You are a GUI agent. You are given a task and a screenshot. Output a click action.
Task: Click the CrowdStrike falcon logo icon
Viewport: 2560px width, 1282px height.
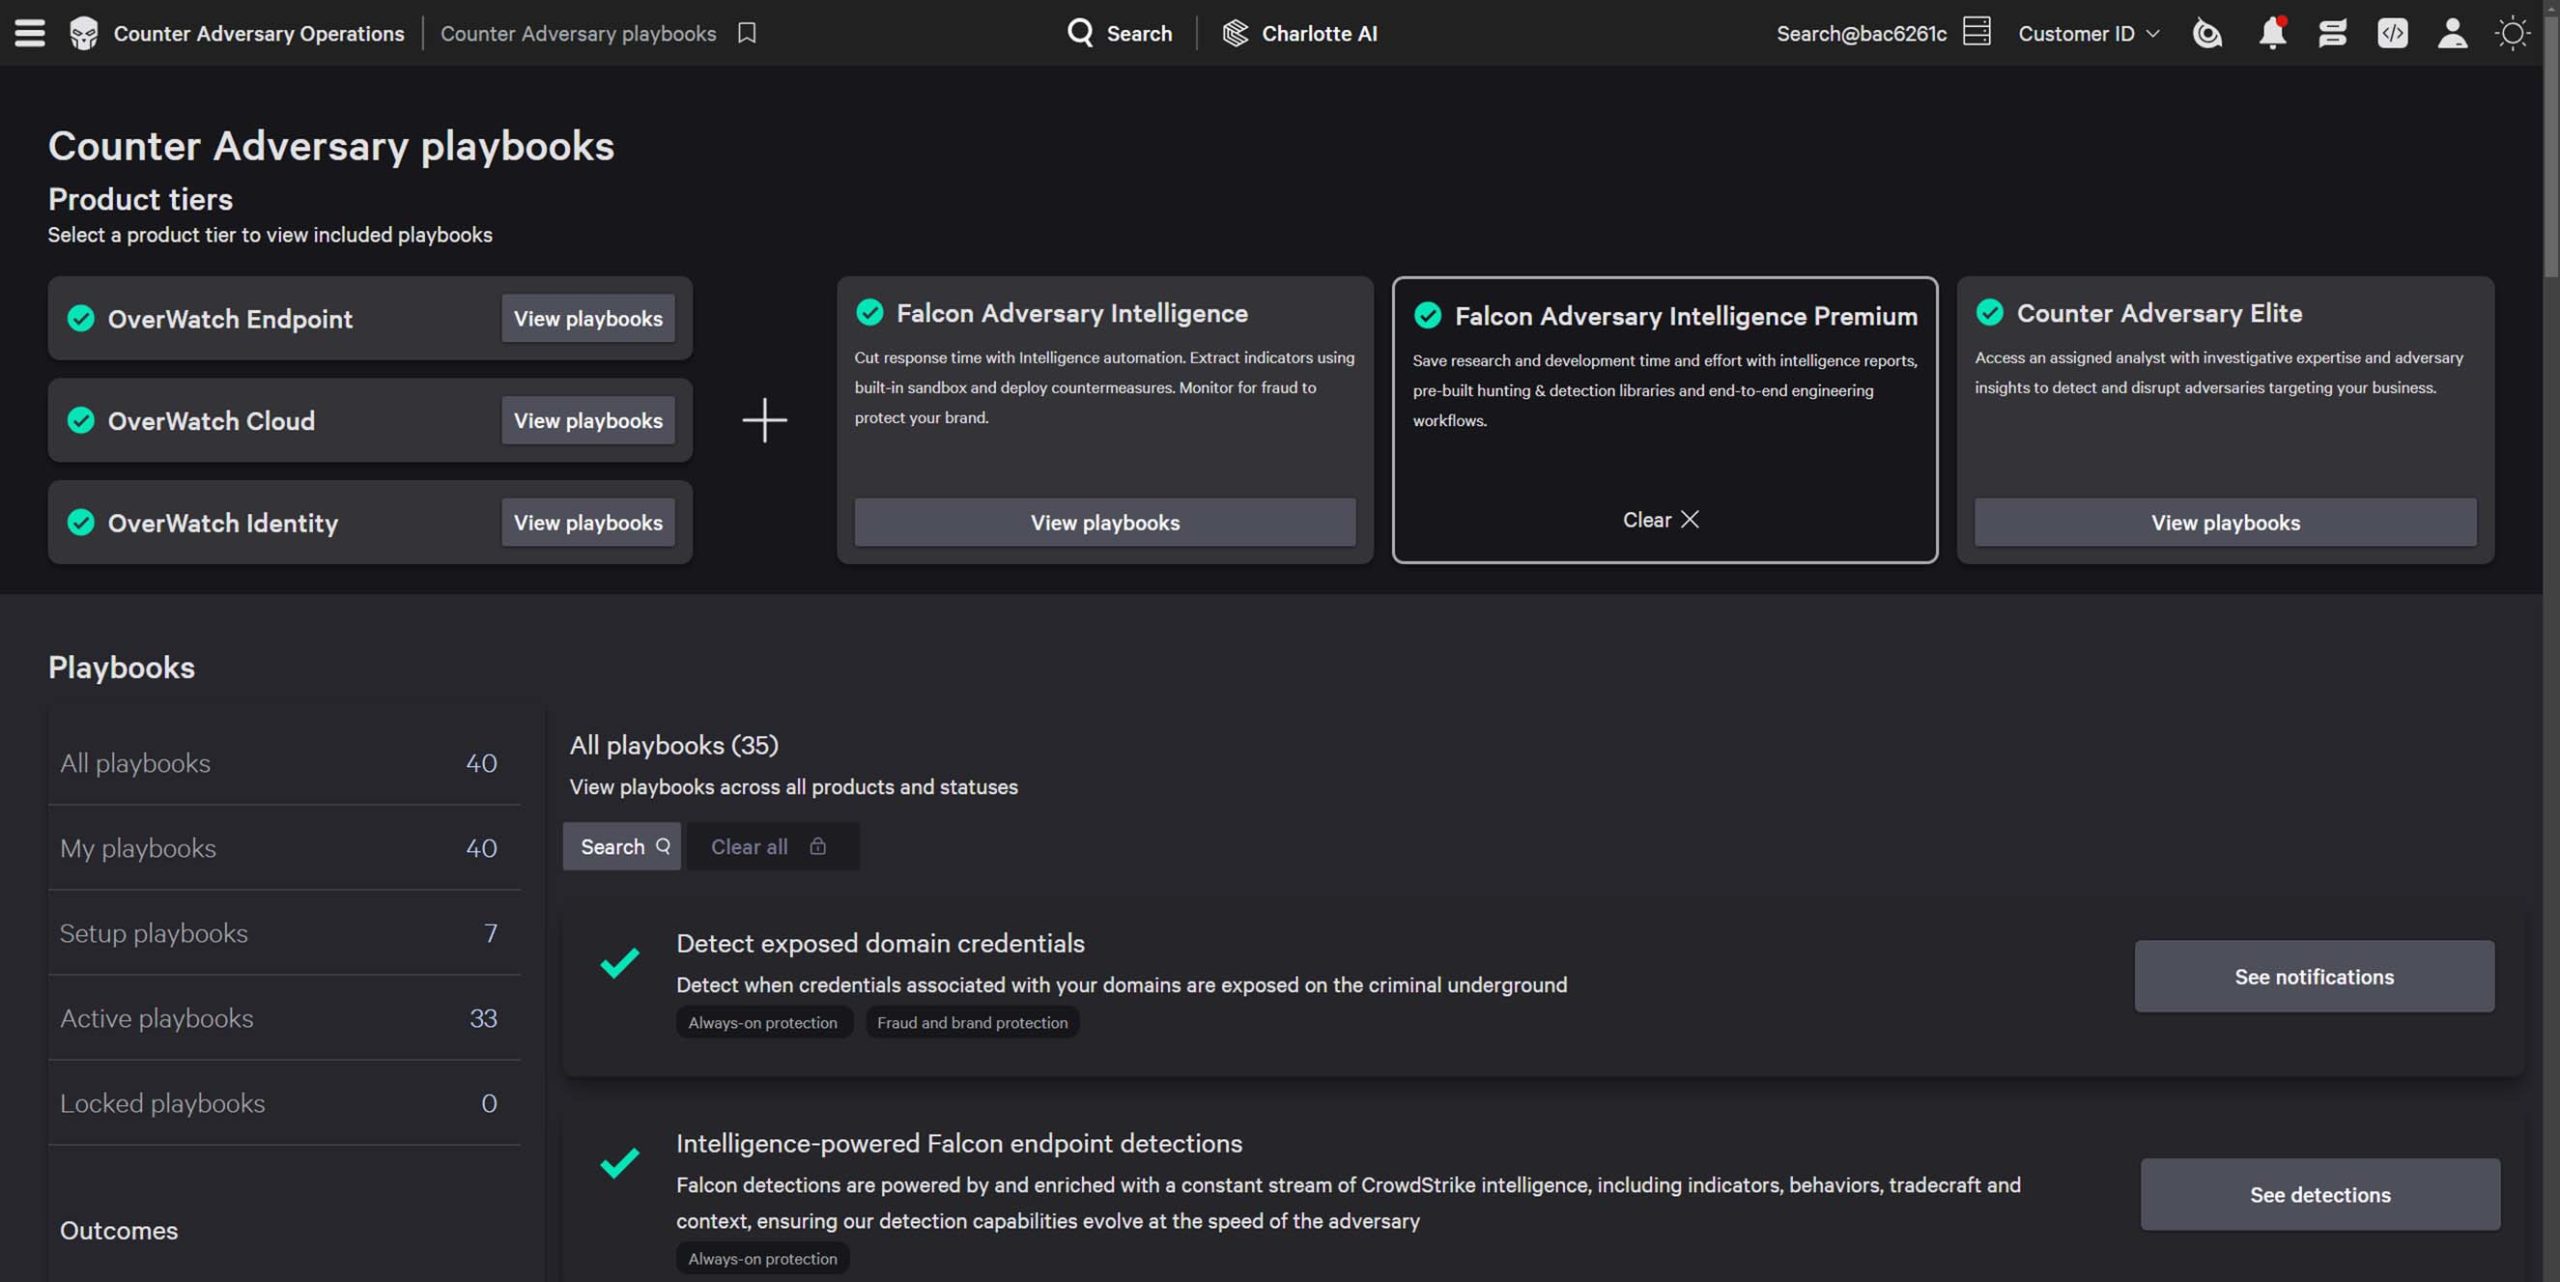(x=84, y=33)
